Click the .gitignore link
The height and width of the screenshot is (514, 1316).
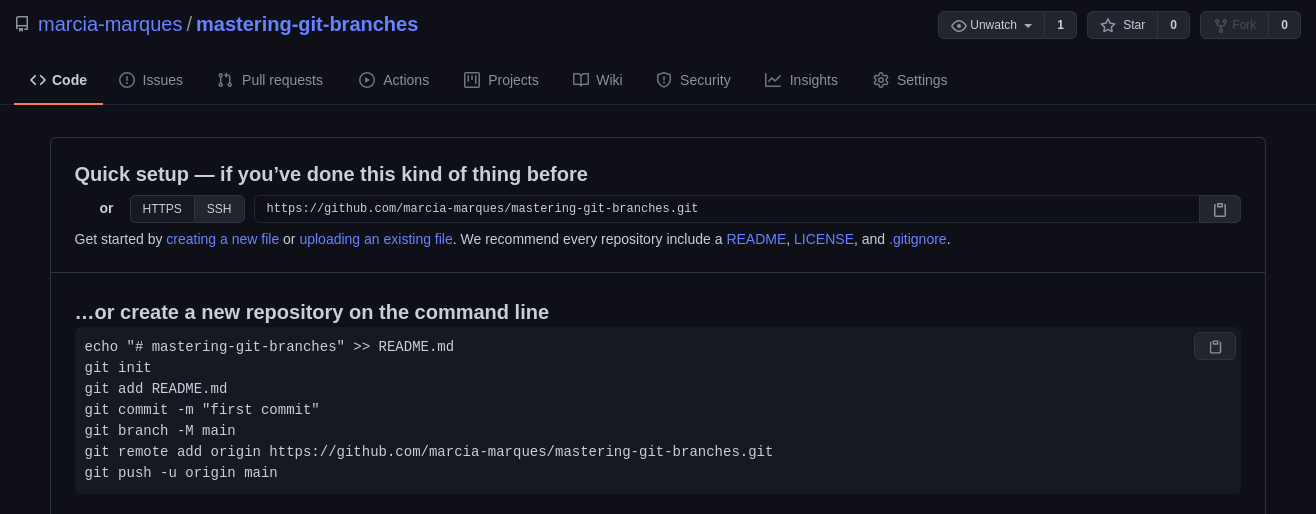[918, 239]
